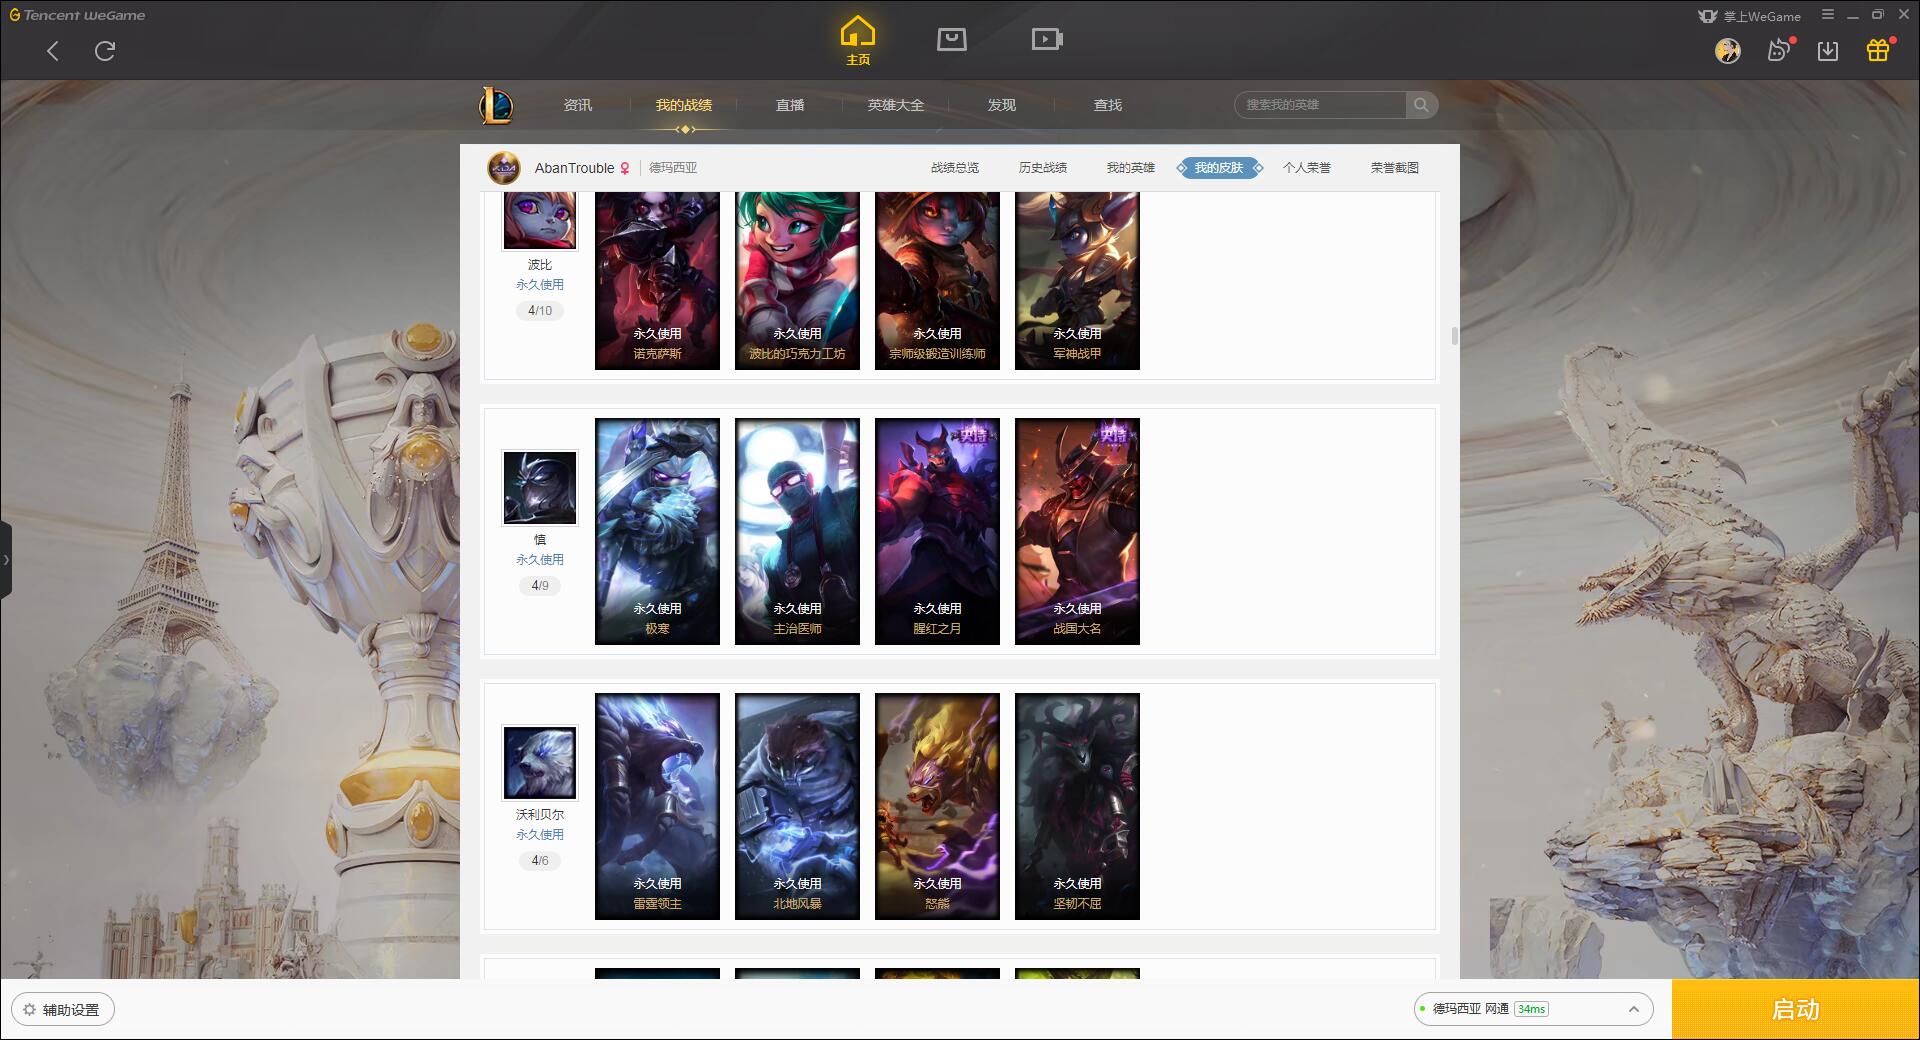Click the AbanTrouble username text
Viewport: 1920px width, 1040px height.
[574, 168]
